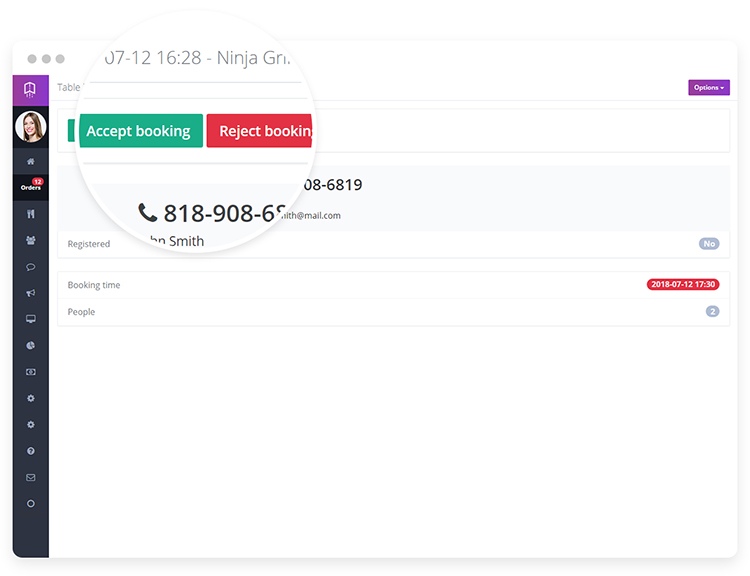Image resolution: width=750 pixels, height=576 pixels.
Task: Click the magnified 818-908 phone number
Action: click(x=213, y=213)
